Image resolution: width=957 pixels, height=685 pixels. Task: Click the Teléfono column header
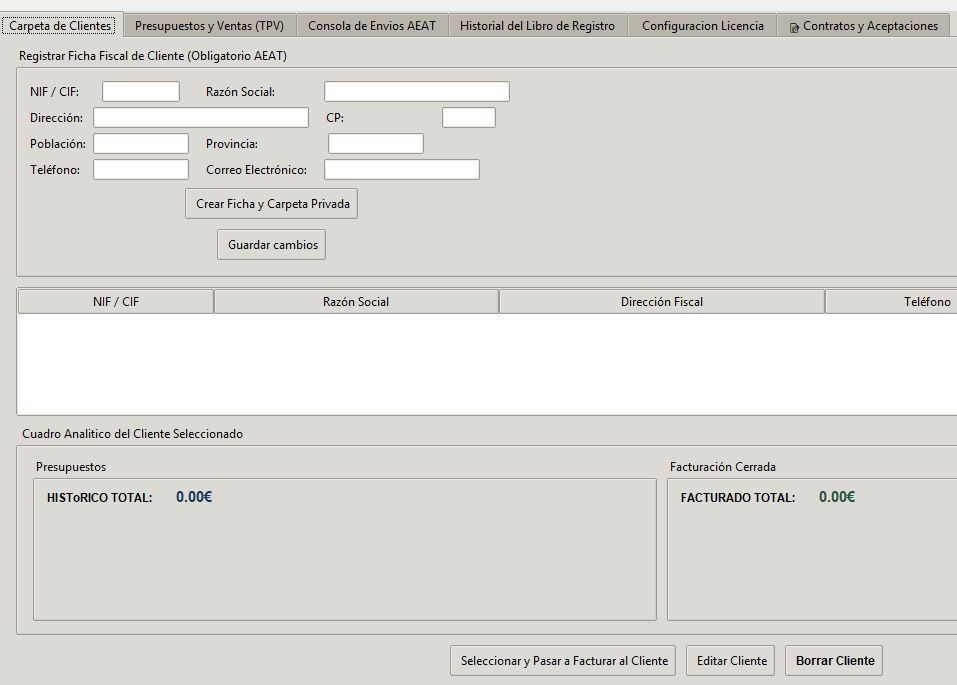click(x=892, y=302)
